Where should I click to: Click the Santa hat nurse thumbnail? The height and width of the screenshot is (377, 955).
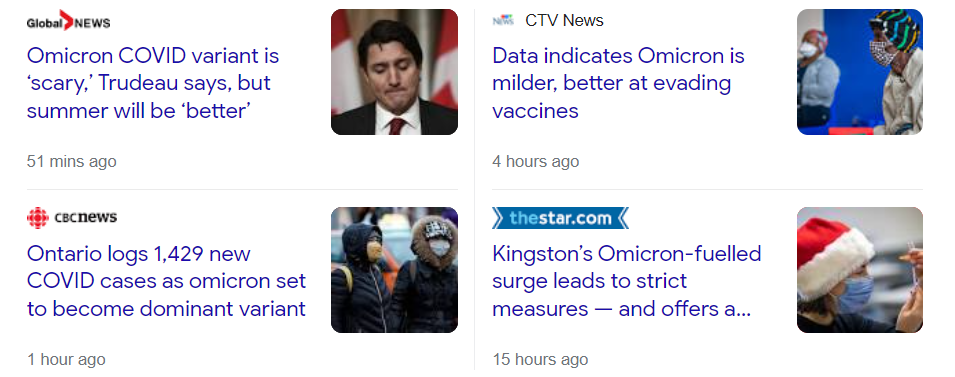[859, 270]
